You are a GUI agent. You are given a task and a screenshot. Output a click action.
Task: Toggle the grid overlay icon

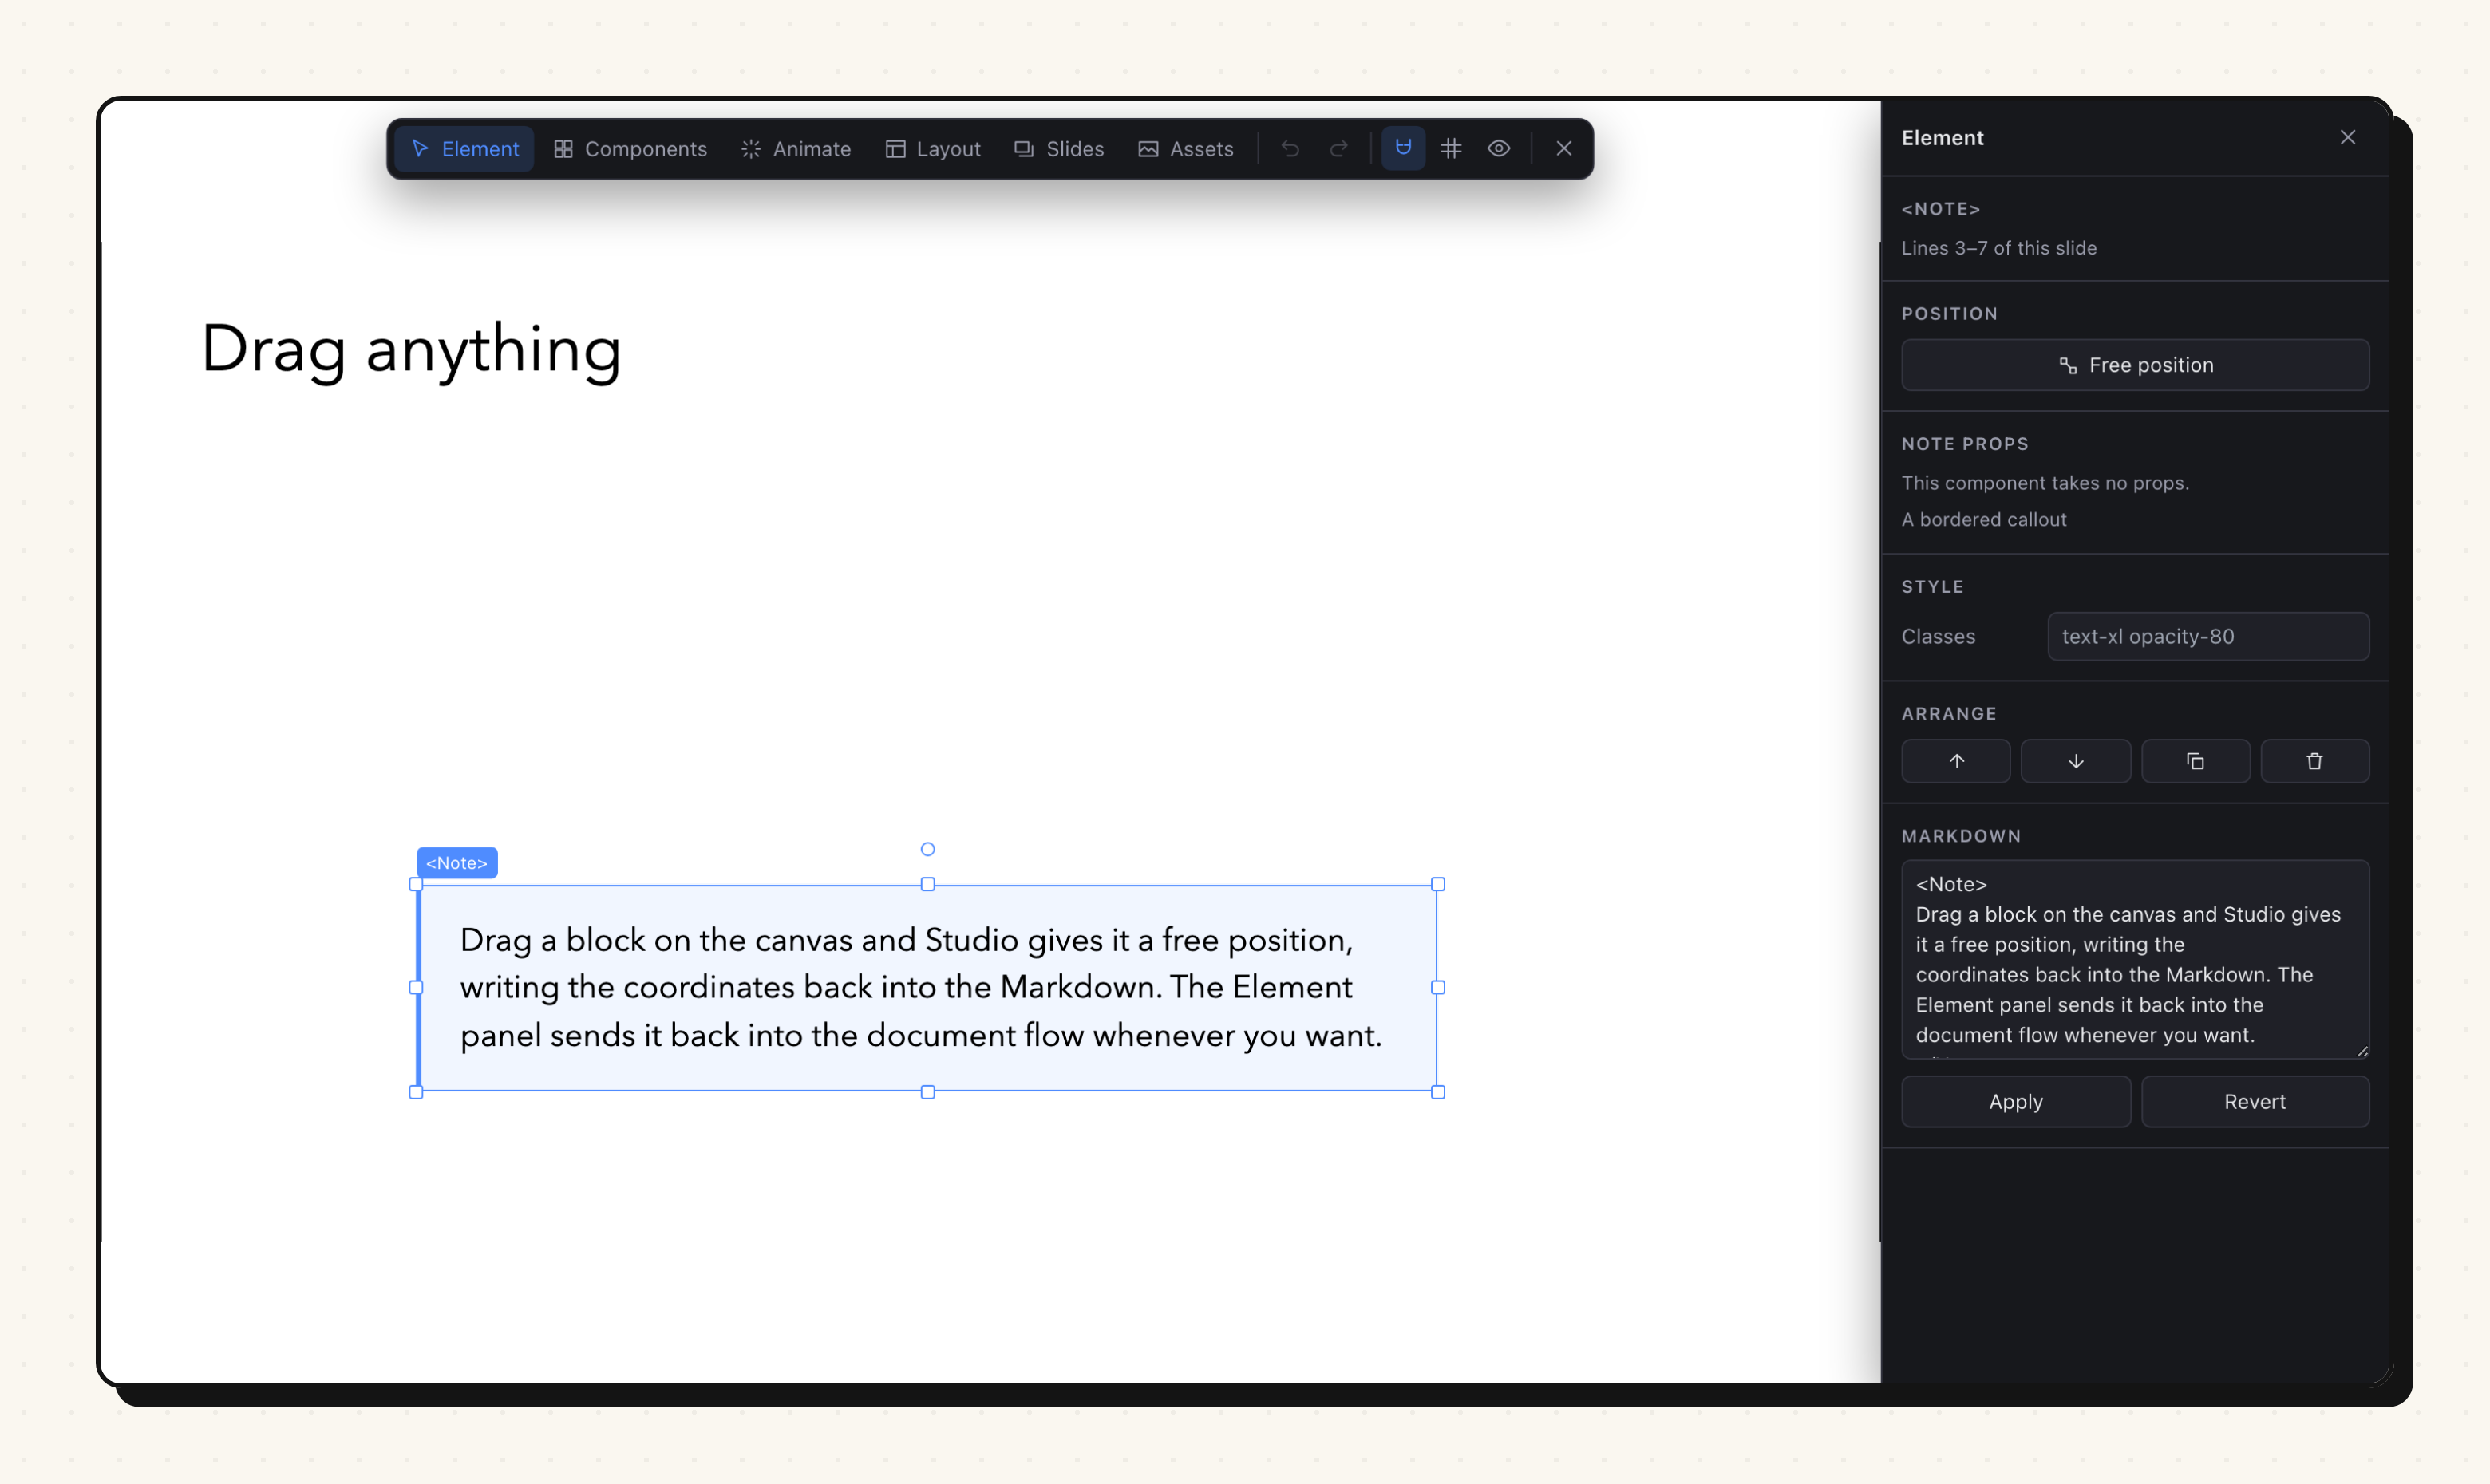pos(1451,149)
